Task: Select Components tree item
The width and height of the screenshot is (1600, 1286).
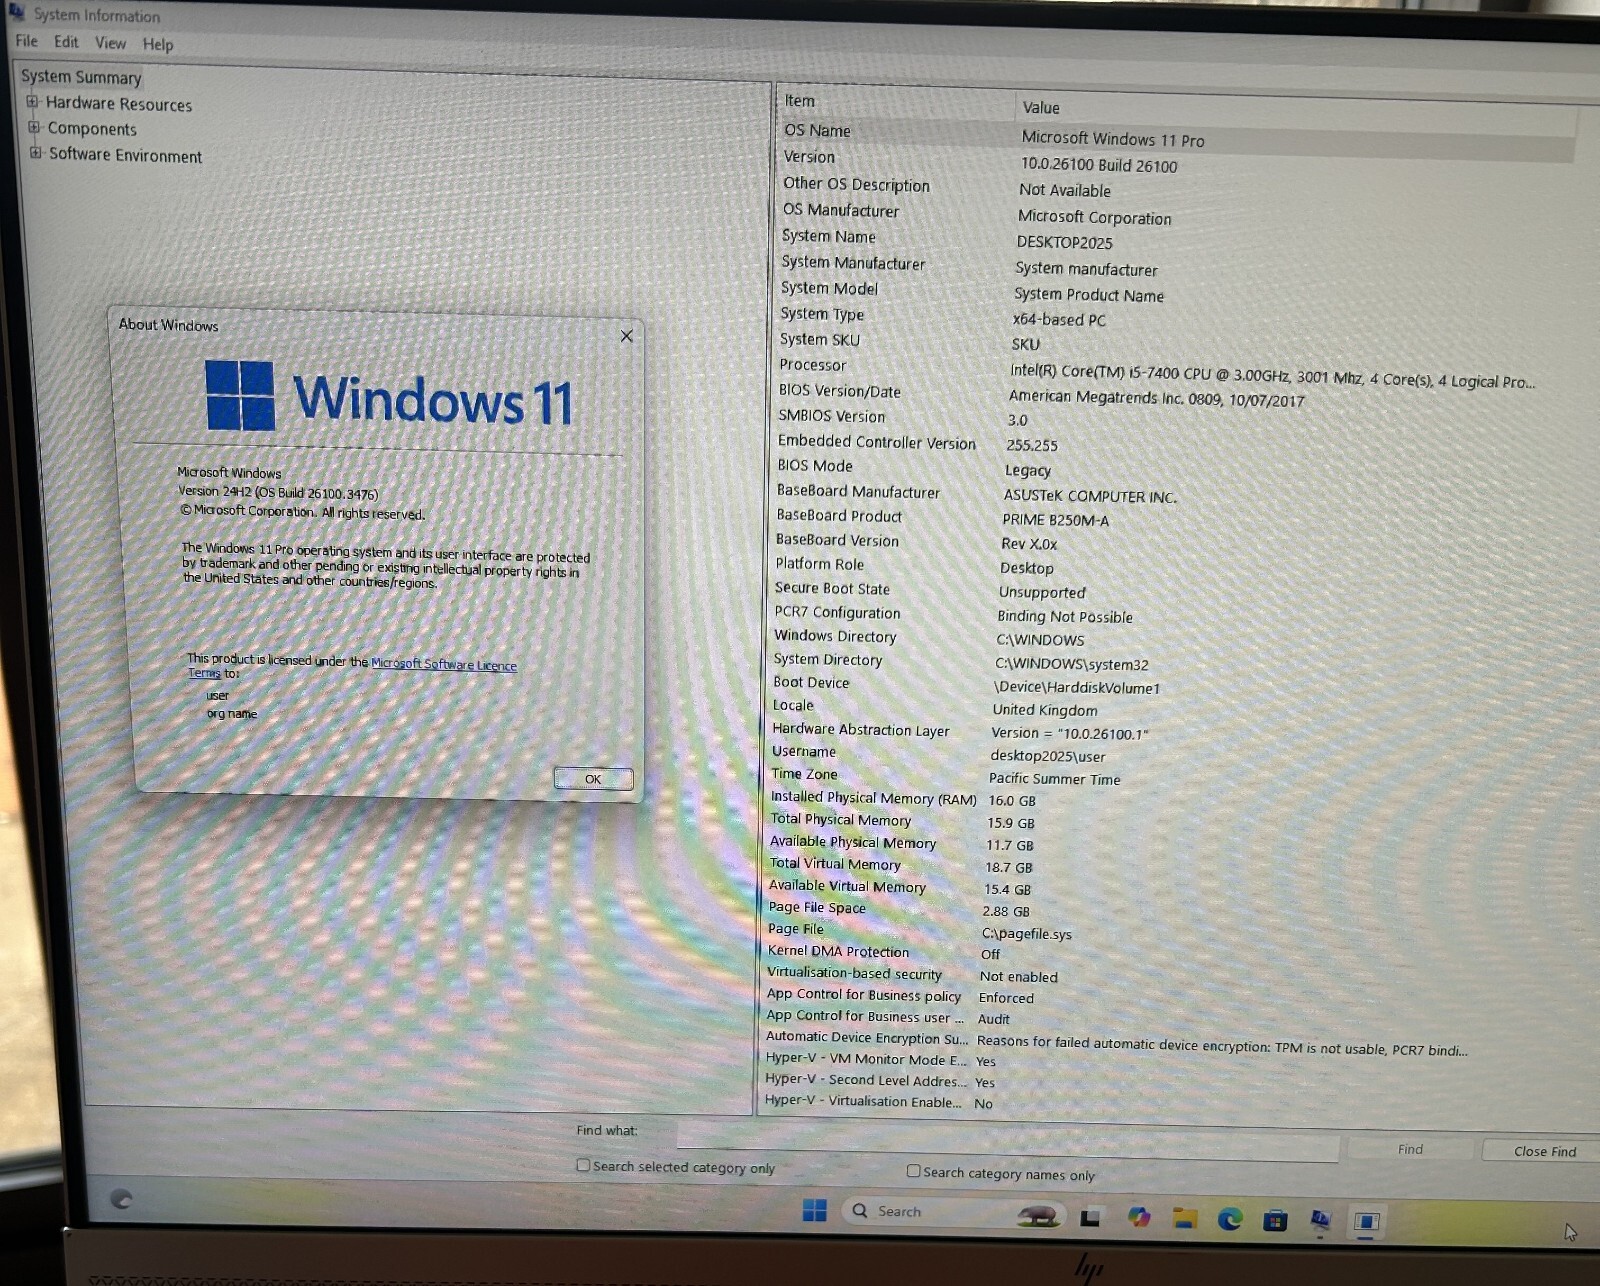Action: click(x=92, y=129)
